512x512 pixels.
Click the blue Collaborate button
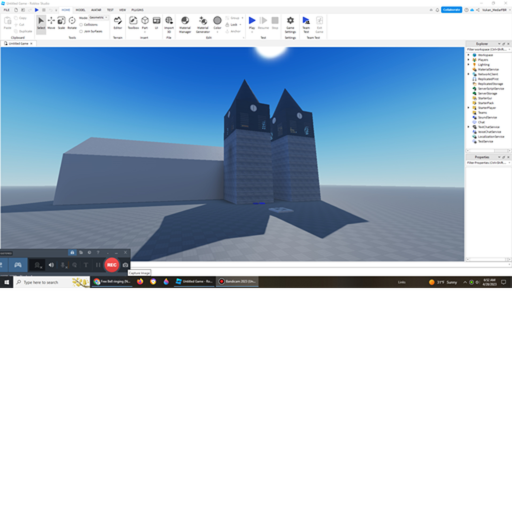coord(451,10)
